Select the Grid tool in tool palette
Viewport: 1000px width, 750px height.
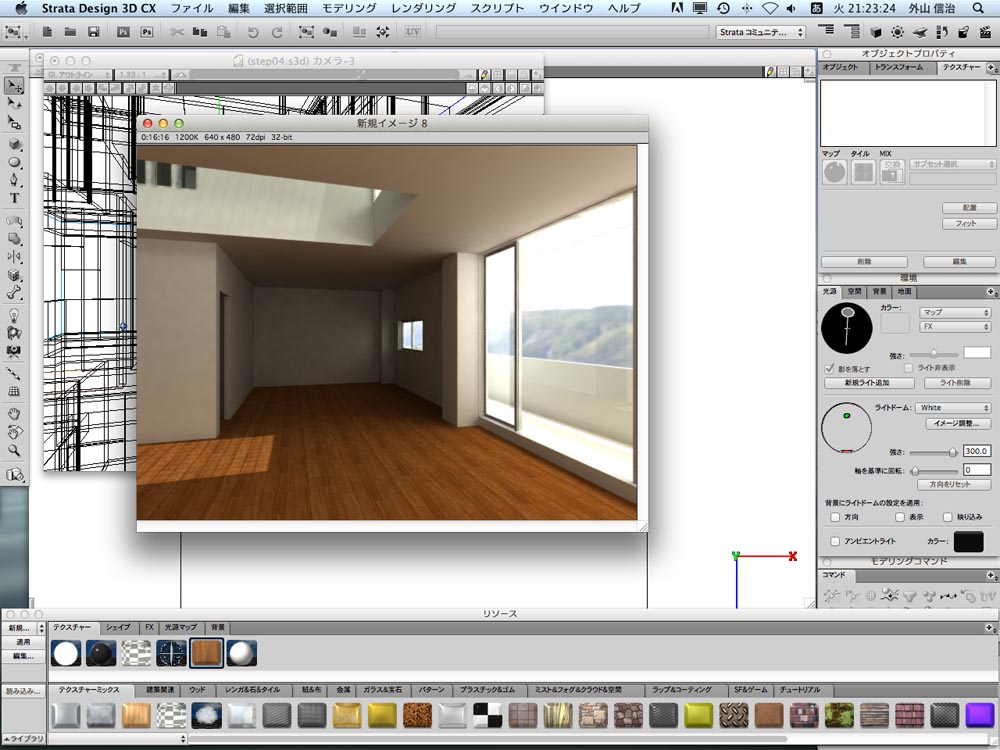click(x=14, y=392)
